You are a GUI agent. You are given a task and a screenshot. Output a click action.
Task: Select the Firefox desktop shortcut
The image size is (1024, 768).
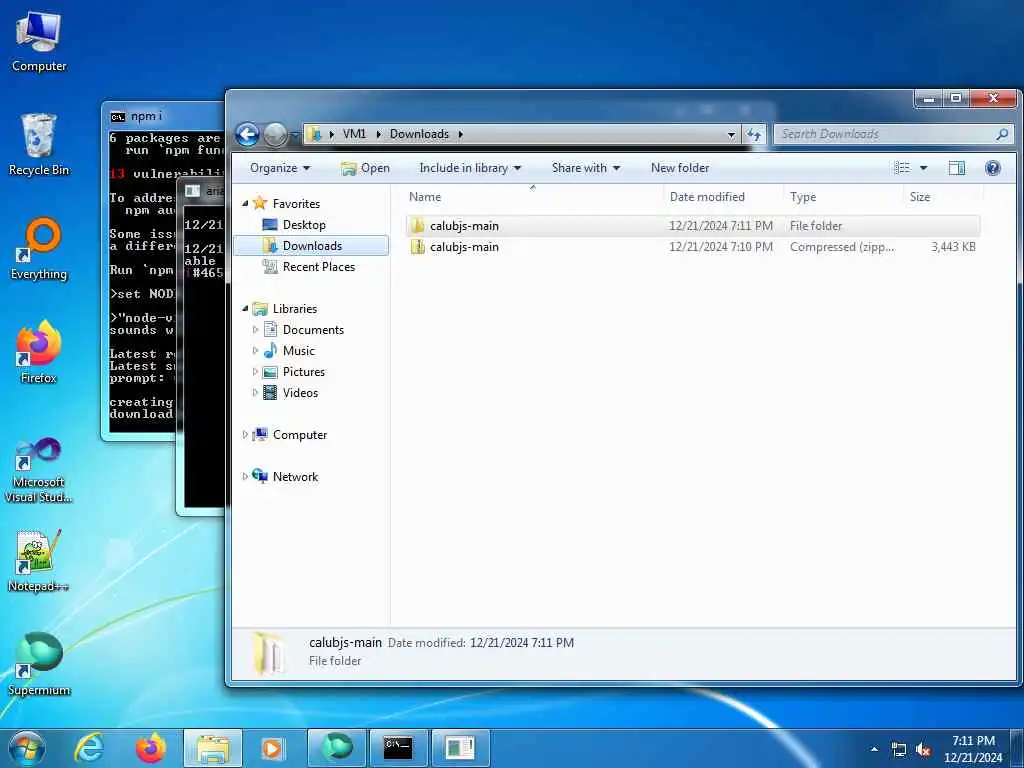39,353
